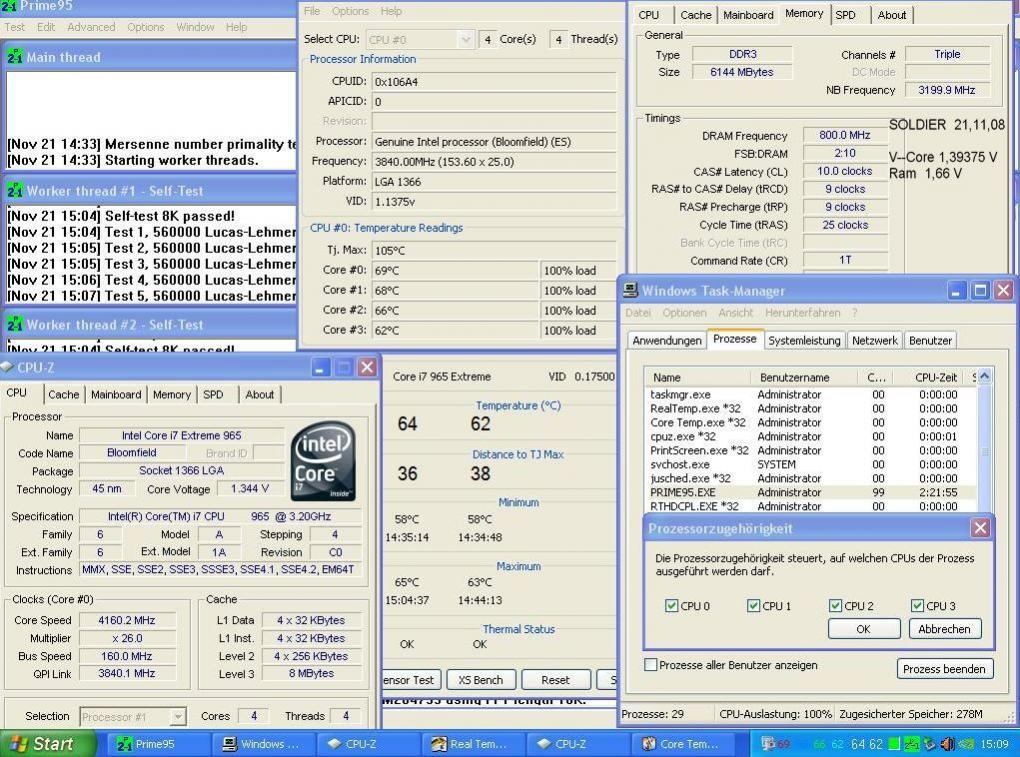The width and height of the screenshot is (1020, 757).
Task: Sort processes by the Name column
Action: pos(699,377)
